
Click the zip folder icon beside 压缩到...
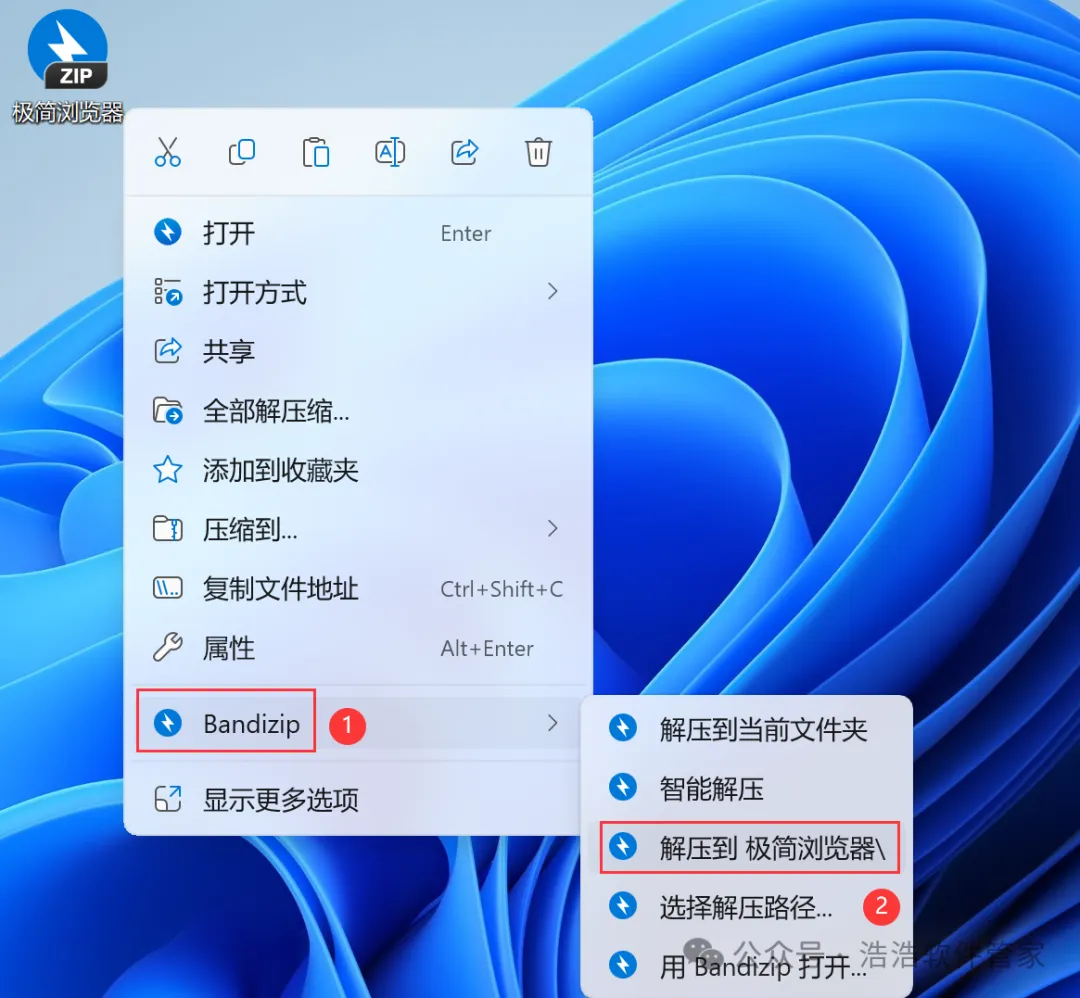[x=167, y=529]
